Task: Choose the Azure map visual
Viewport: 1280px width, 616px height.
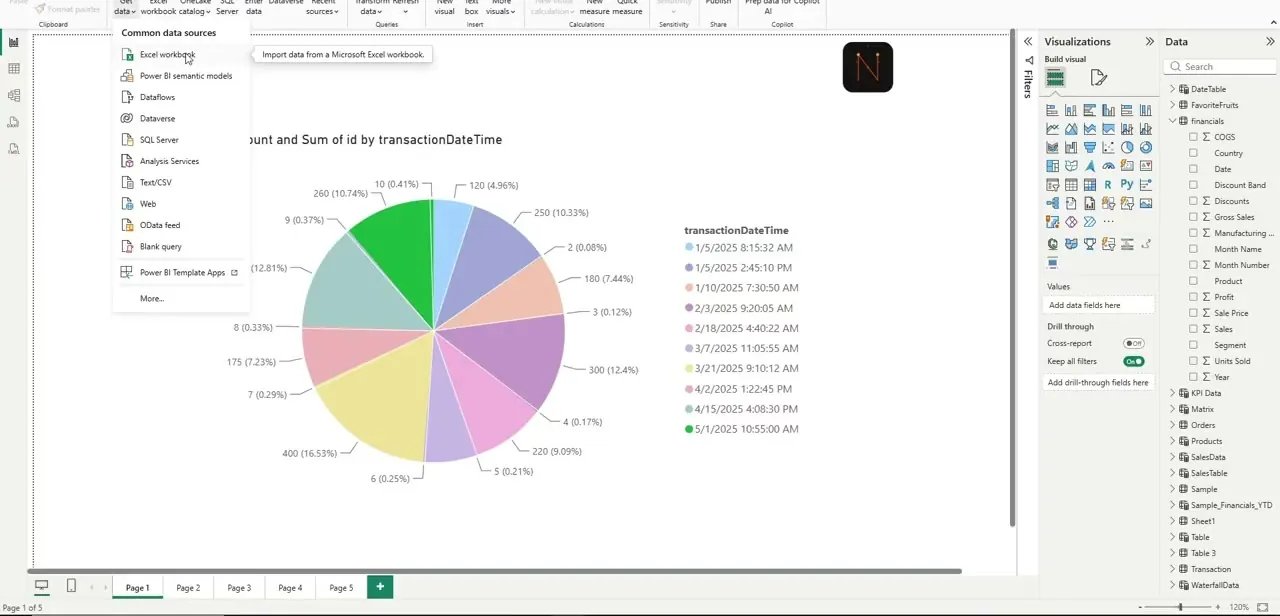Action: coord(1090,166)
